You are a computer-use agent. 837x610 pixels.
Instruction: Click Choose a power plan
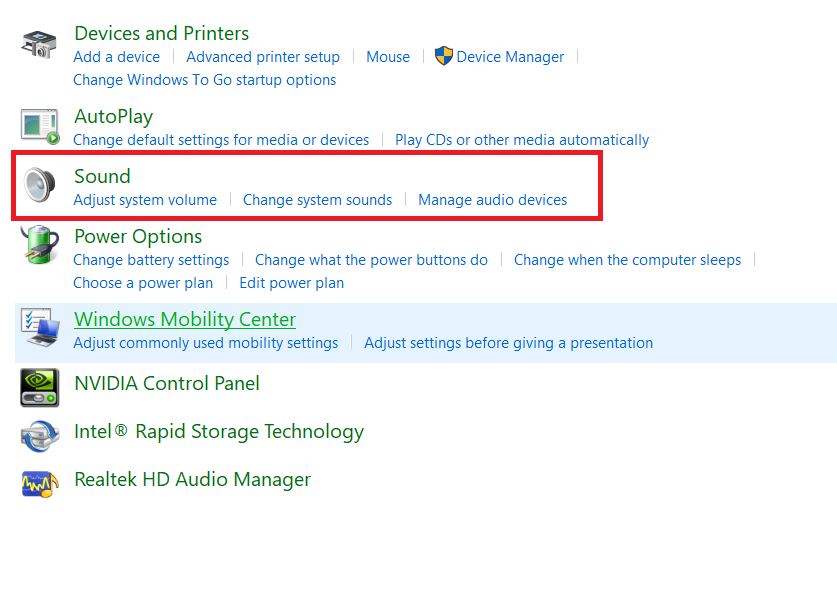pyautogui.click(x=143, y=283)
